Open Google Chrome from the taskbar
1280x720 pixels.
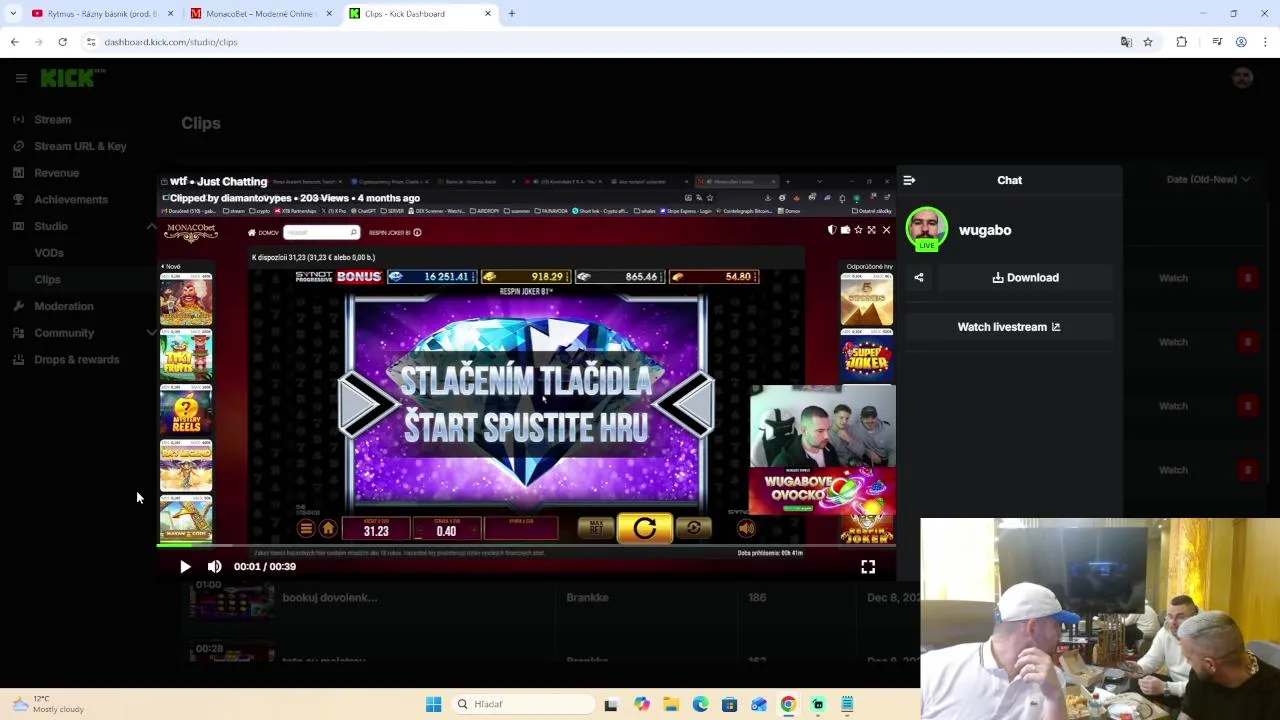(x=788, y=704)
